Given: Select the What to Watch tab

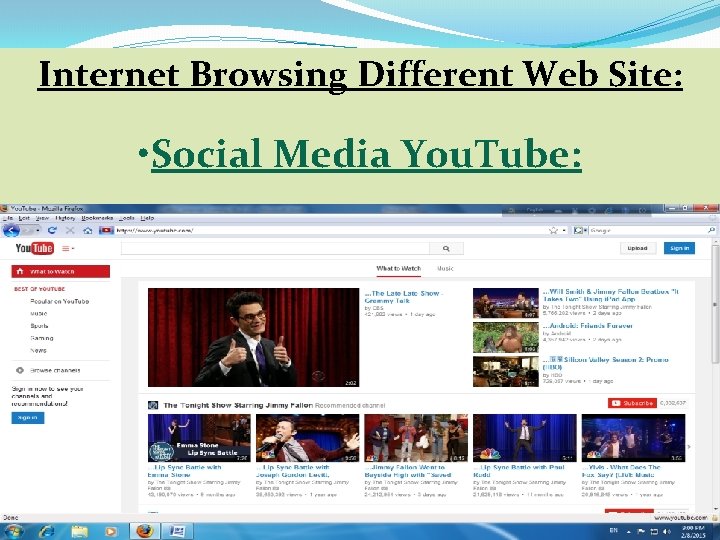Looking at the screenshot, I should coord(398,269).
